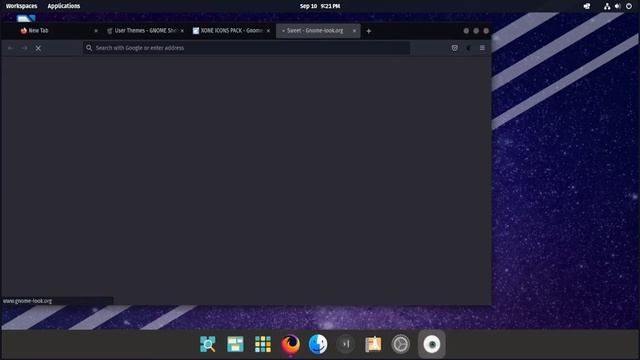The width and height of the screenshot is (640, 360).
Task: Close the User Themes tab
Action: [x=182, y=31]
